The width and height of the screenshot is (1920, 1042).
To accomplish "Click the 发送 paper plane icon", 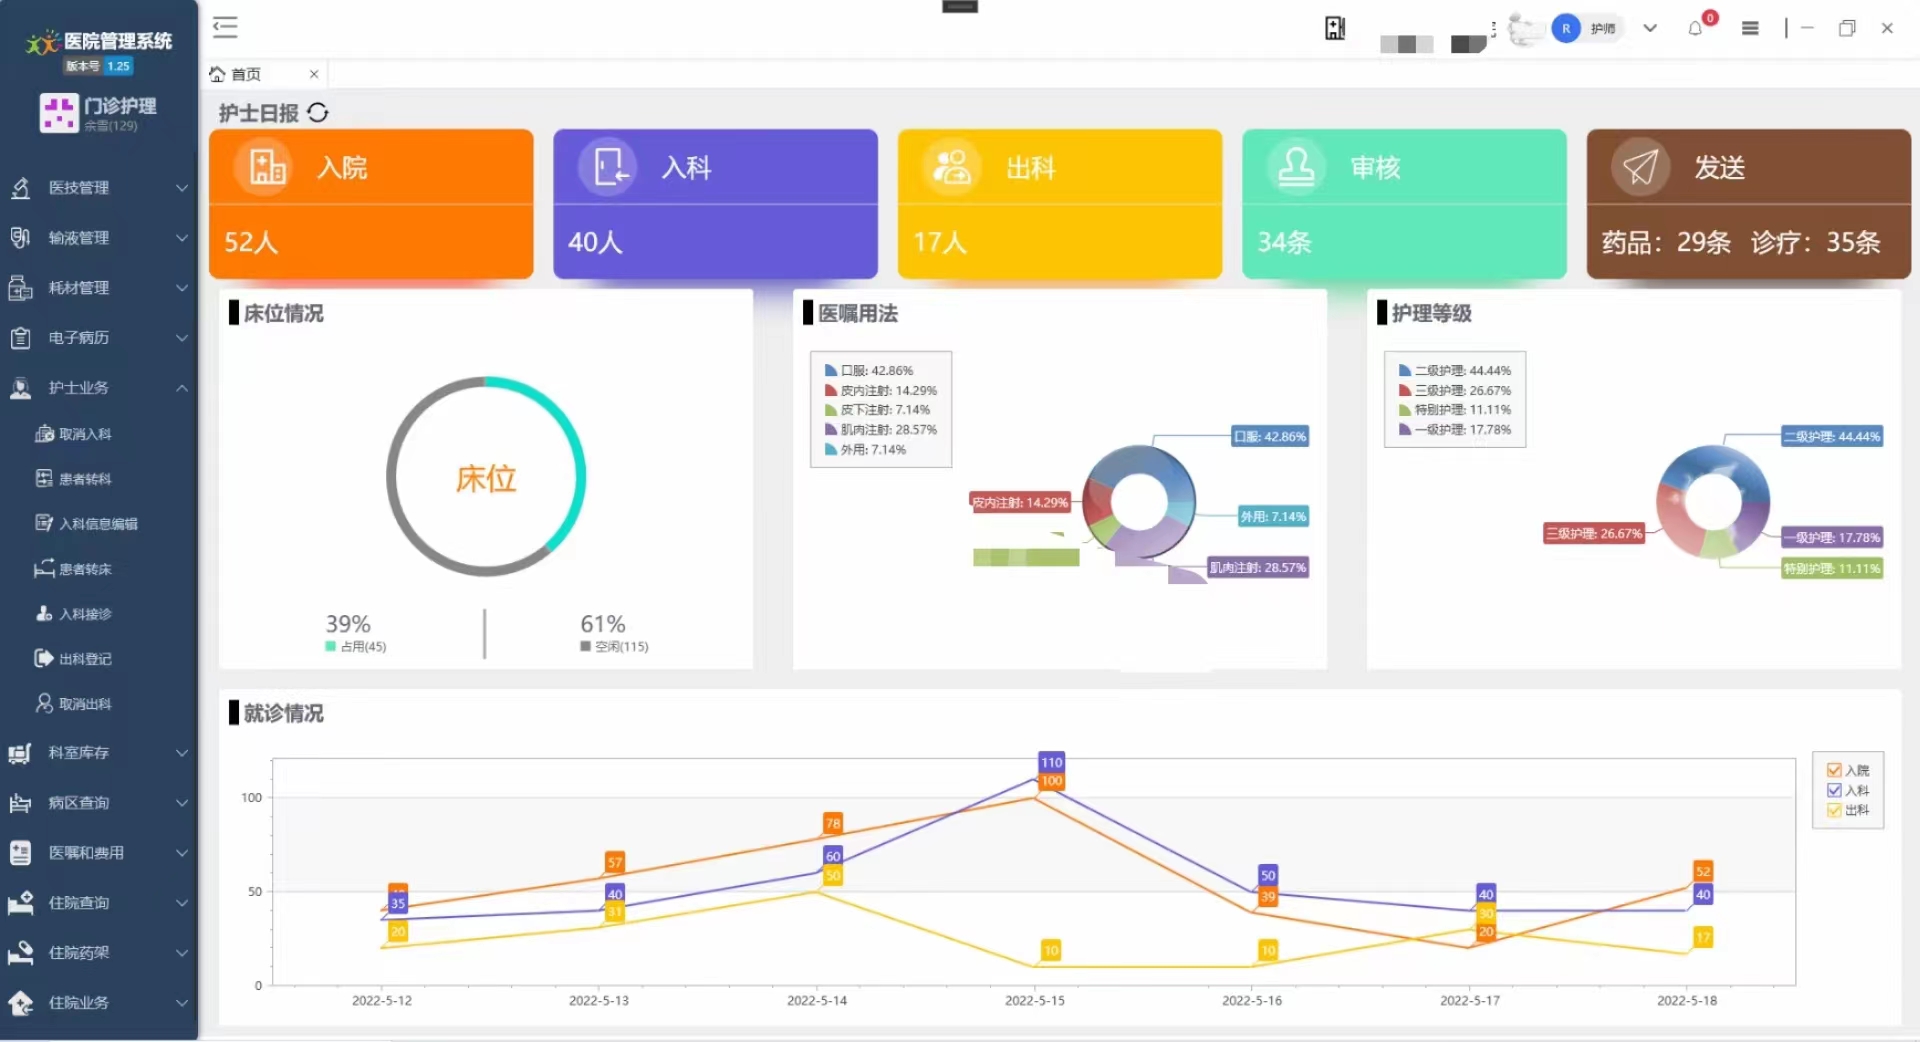I will (x=1640, y=167).
